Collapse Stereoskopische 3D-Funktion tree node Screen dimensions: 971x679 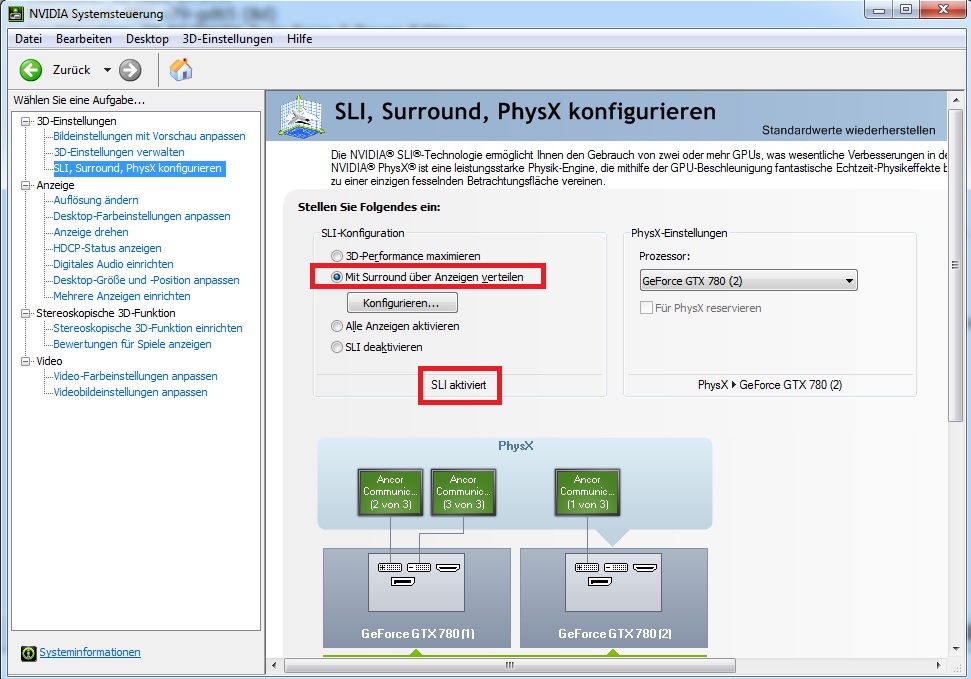pyautogui.click(x=25, y=313)
